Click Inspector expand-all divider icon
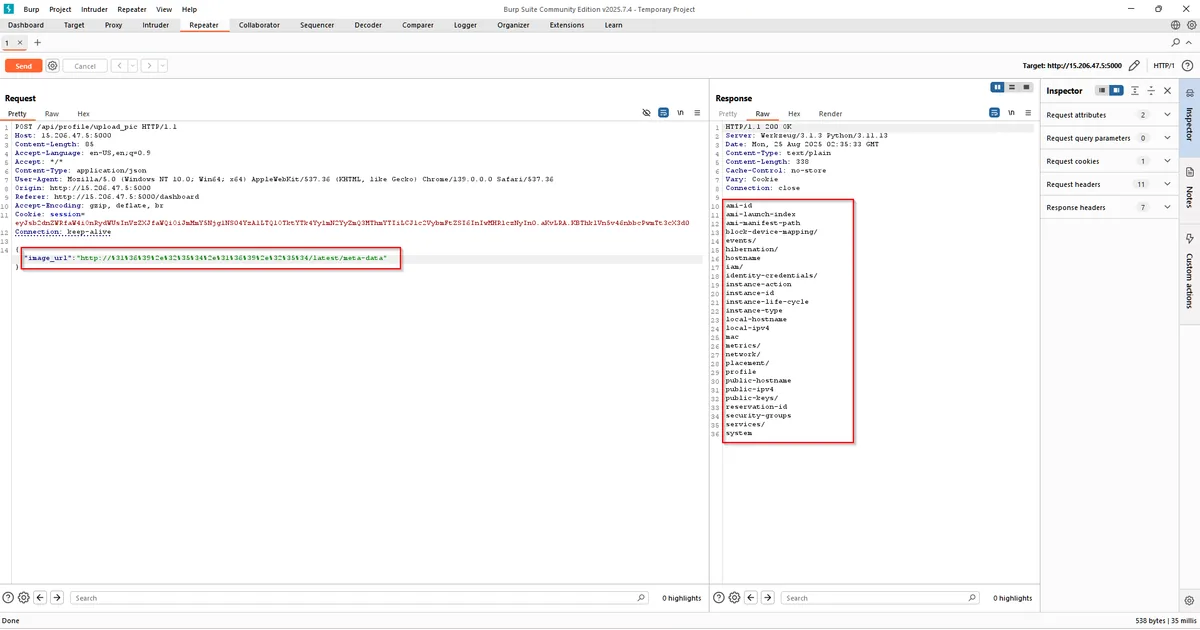Image resolution: width=1200 pixels, height=630 pixels. 1151,90
